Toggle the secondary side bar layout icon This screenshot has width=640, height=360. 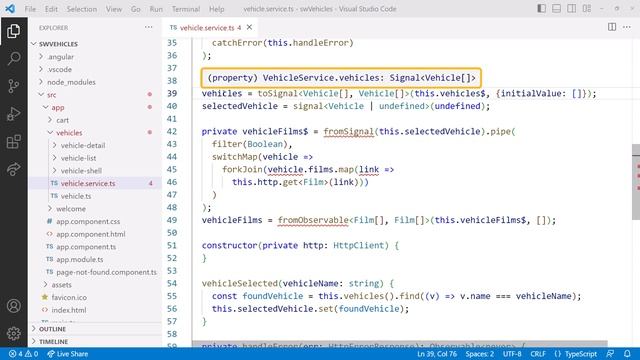pos(571,8)
